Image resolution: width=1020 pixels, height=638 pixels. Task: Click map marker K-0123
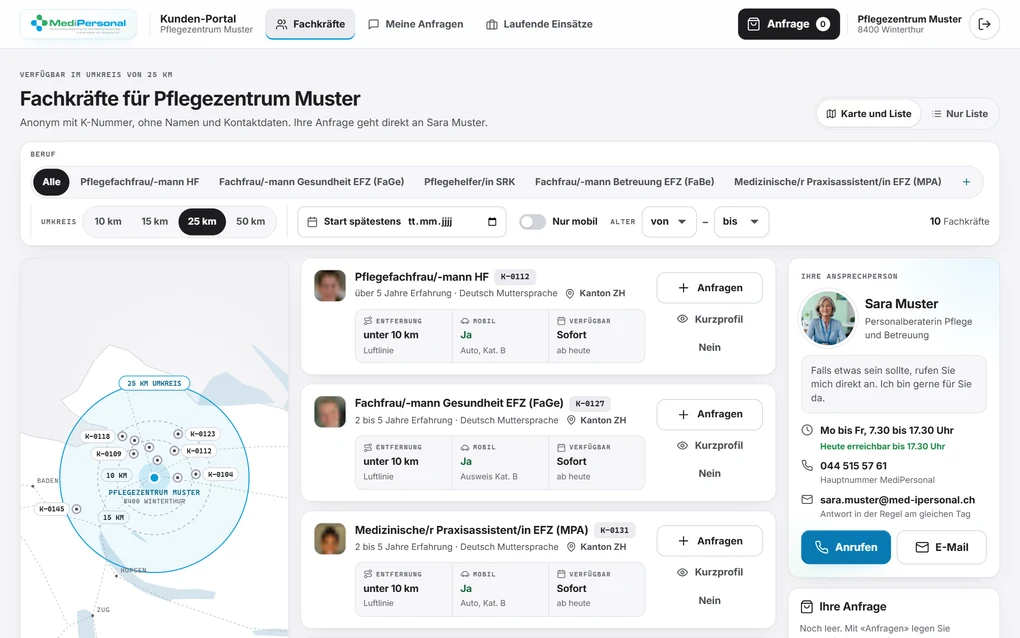point(202,434)
